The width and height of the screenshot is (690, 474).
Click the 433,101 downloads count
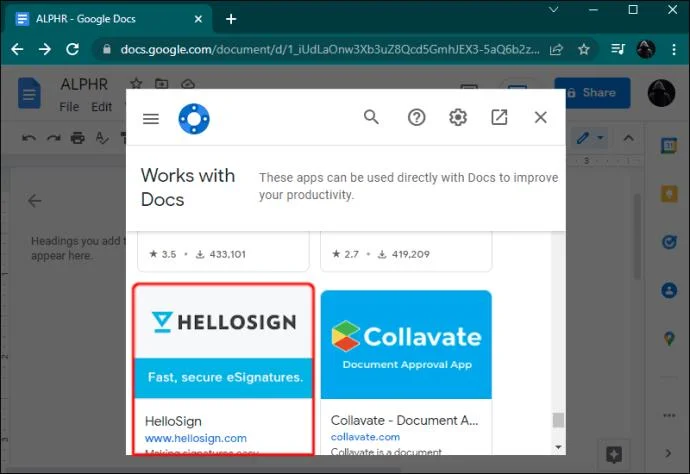point(227,254)
